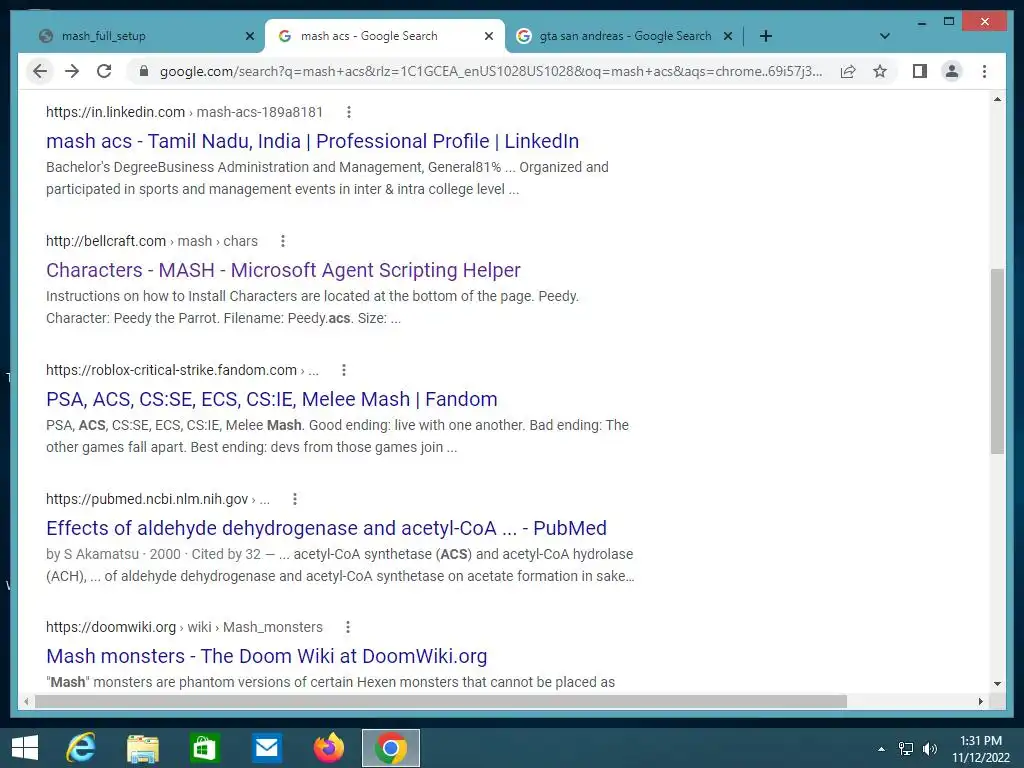Open a new browser tab
Screen dimensions: 1024x768
(766, 36)
